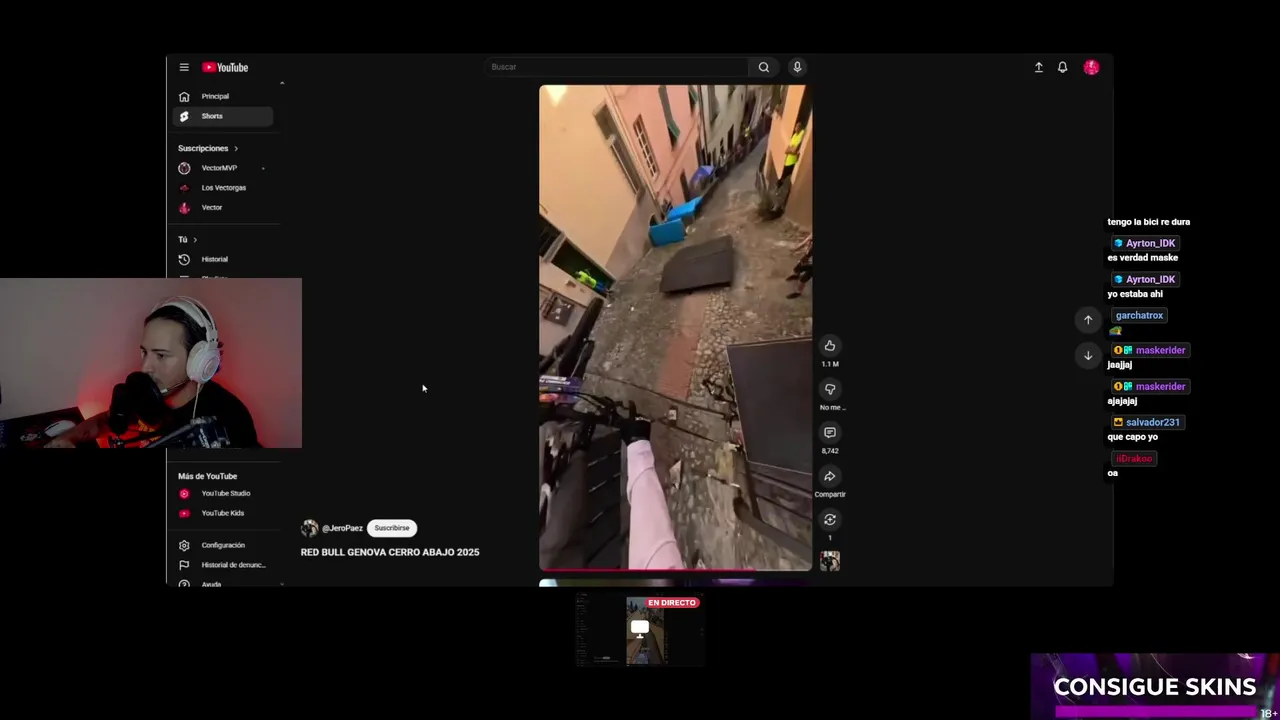Open the EN DIRECTO live thumbnail
Screen dimensions: 1280x720
(x=640, y=630)
